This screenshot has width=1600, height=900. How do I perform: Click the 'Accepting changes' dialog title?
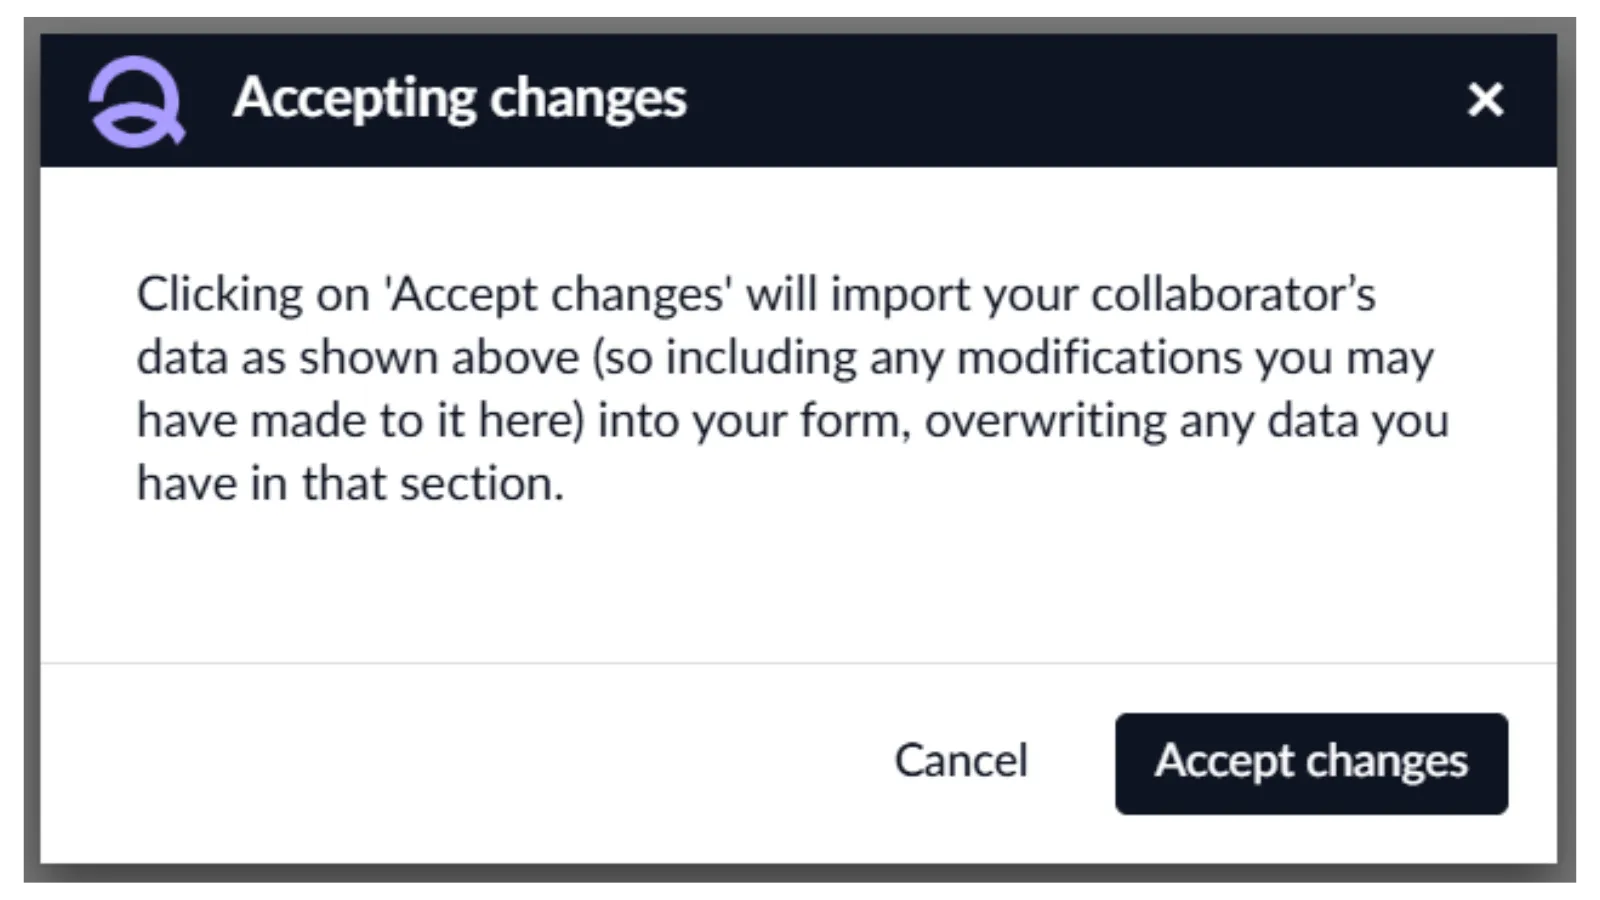459,99
